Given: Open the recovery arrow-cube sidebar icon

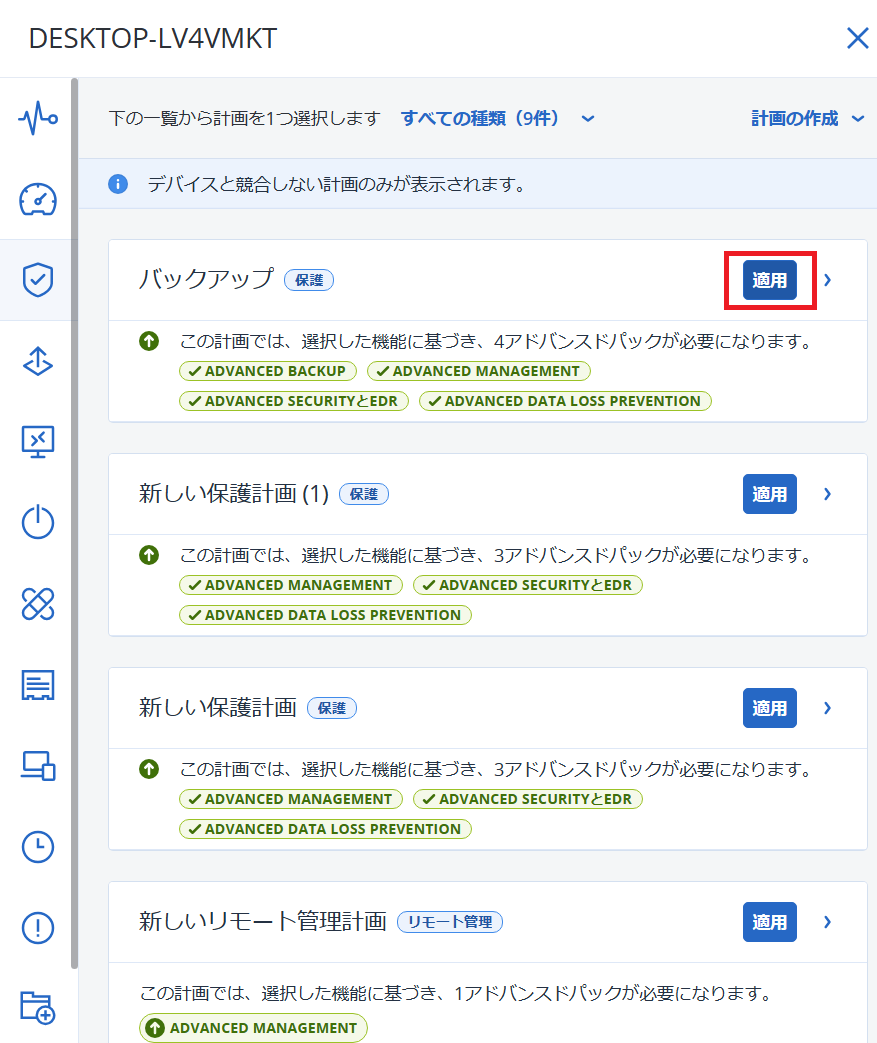Looking at the screenshot, I should [x=38, y=361].
